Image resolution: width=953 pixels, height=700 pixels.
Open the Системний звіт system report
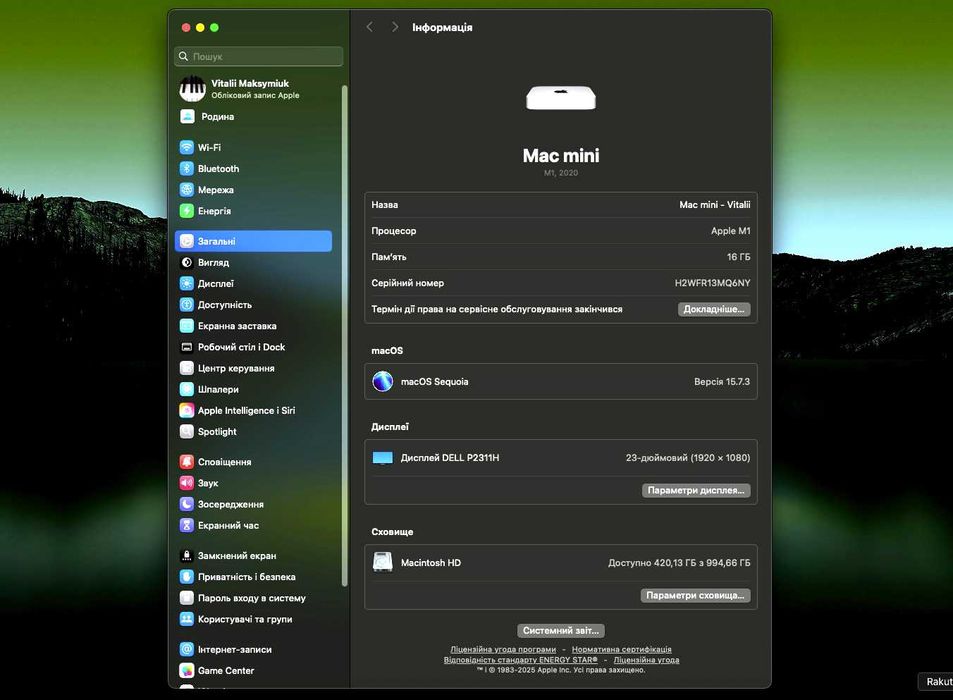coord(561,631)
